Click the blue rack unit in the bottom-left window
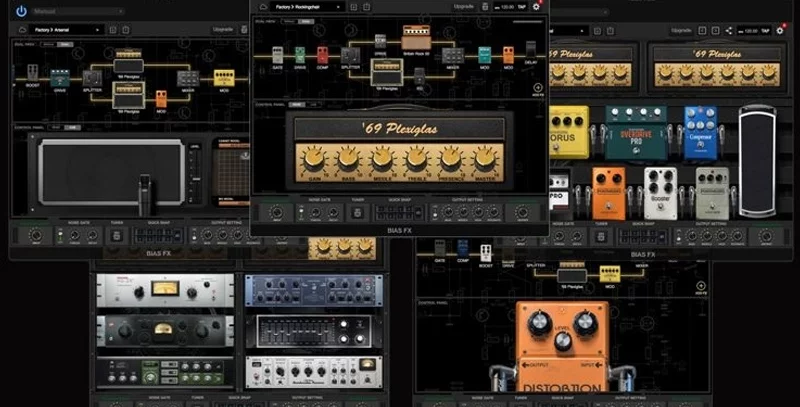This screenshot has width=800, height=407. 314,291
